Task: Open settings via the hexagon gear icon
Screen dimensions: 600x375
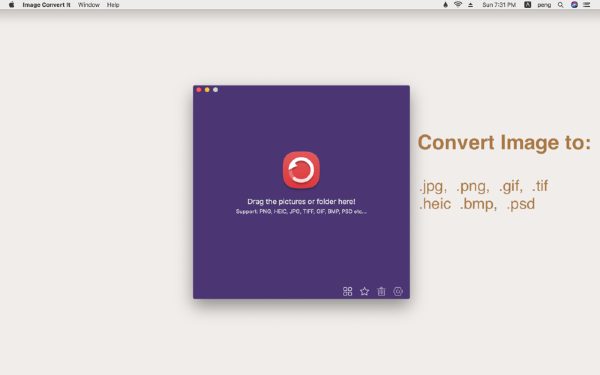Action: point(398,292)
